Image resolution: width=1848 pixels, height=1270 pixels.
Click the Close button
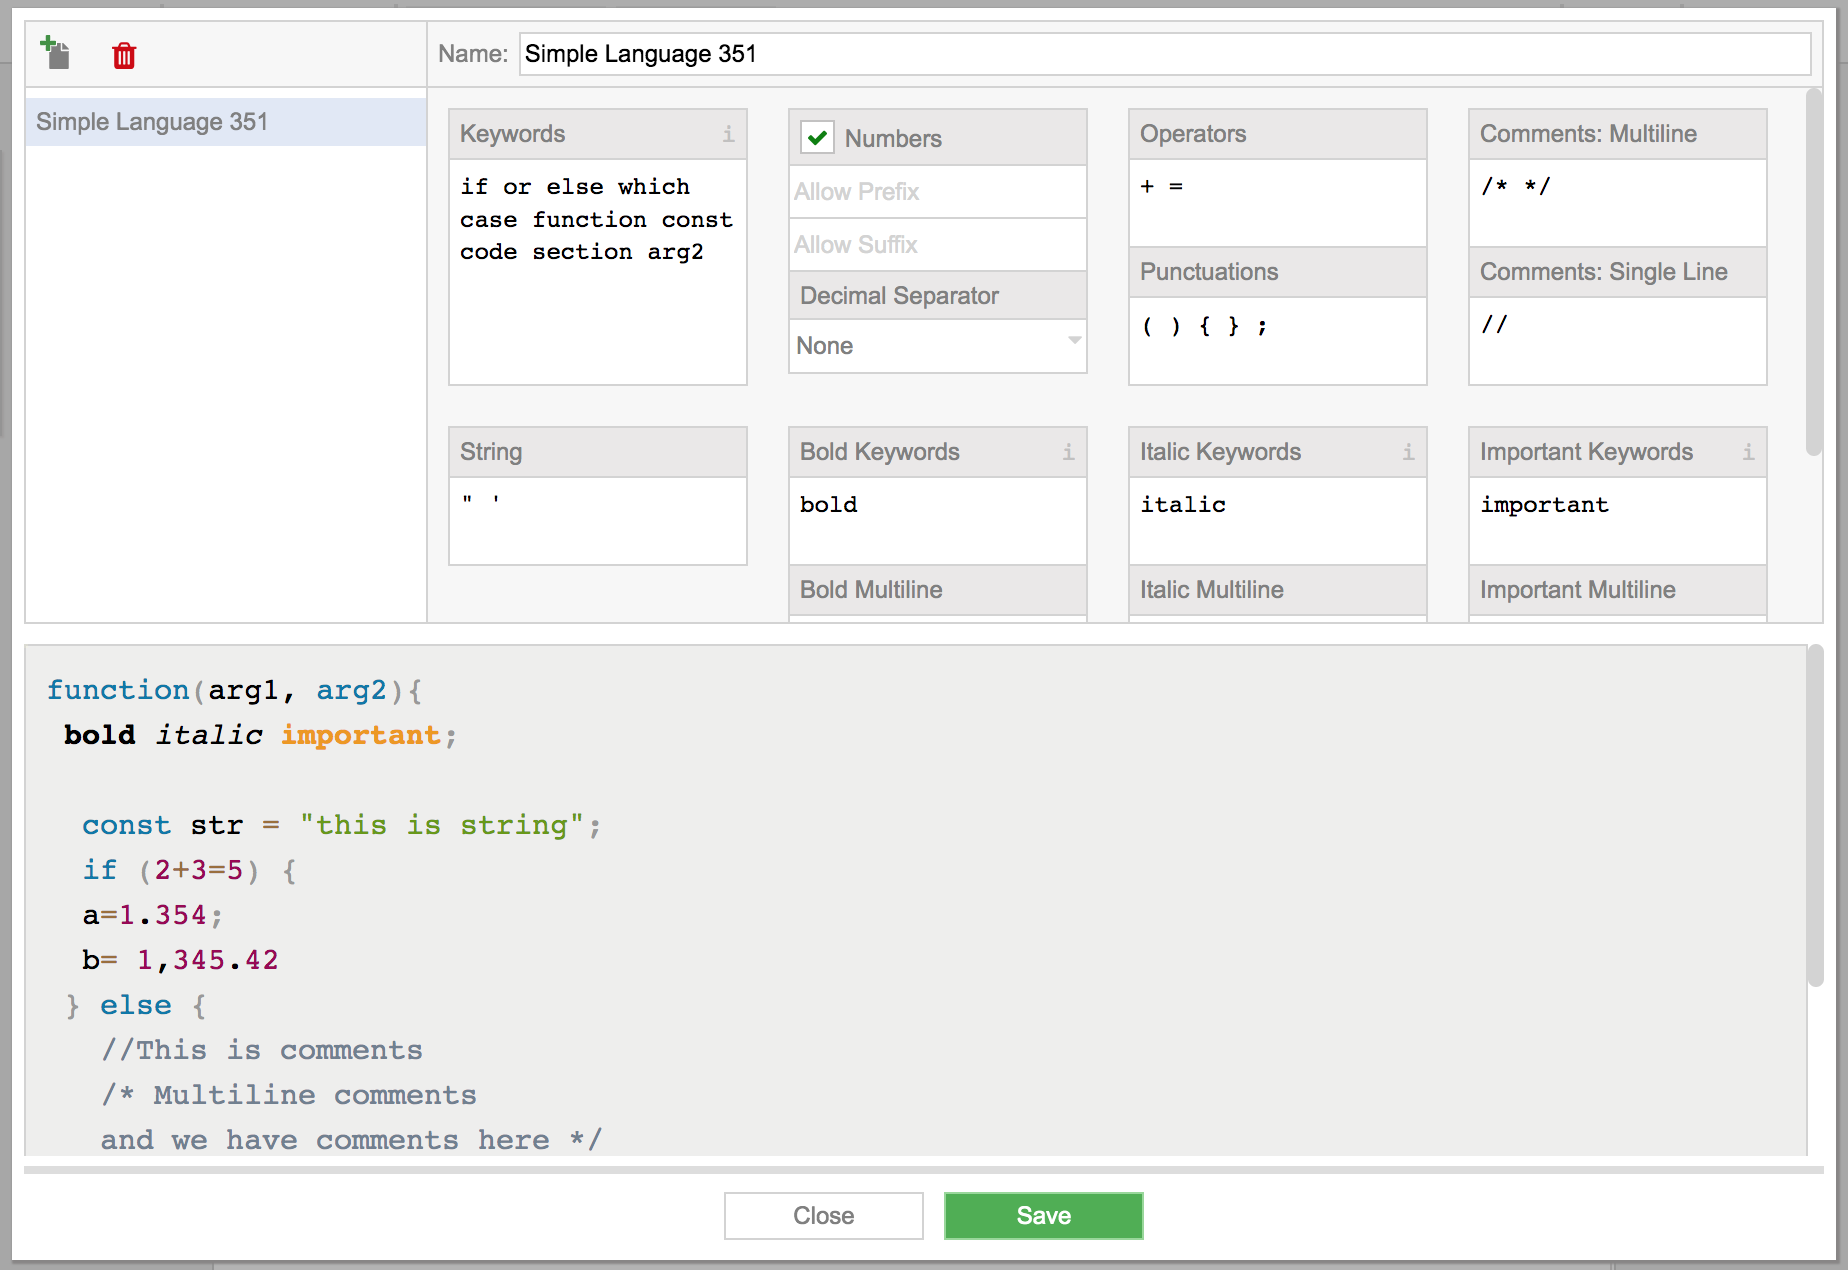(x=823, y=1215)
